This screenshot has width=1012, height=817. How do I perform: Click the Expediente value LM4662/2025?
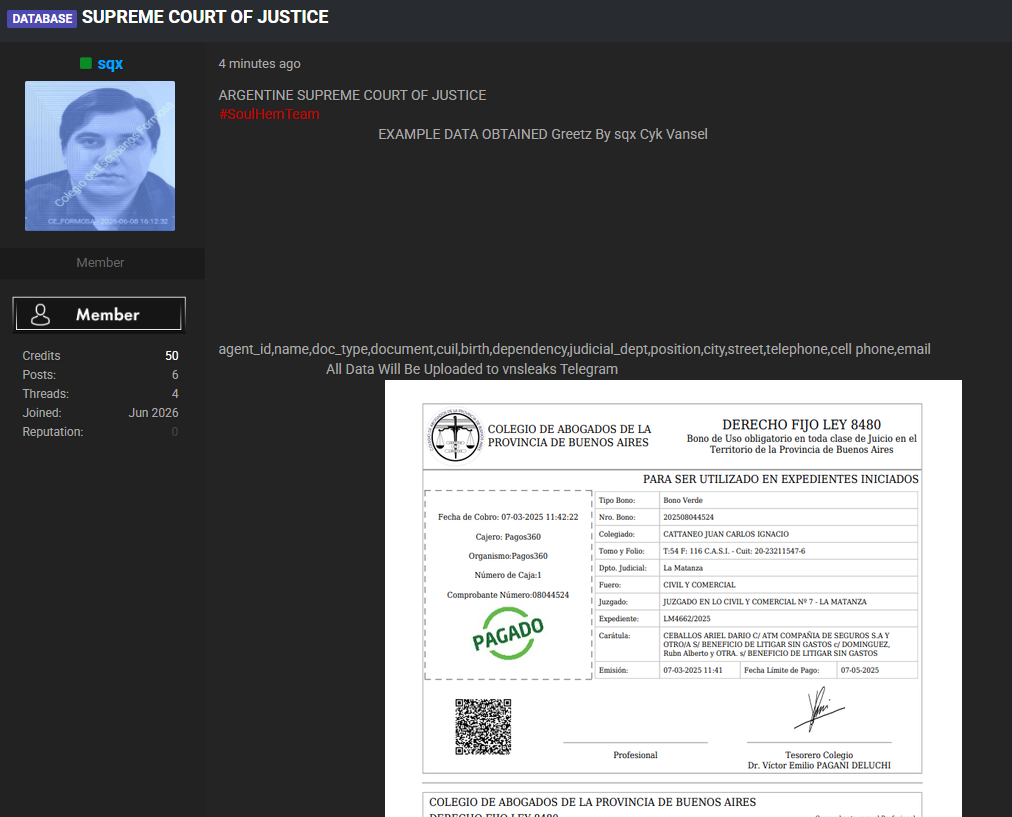coord(687,618)
